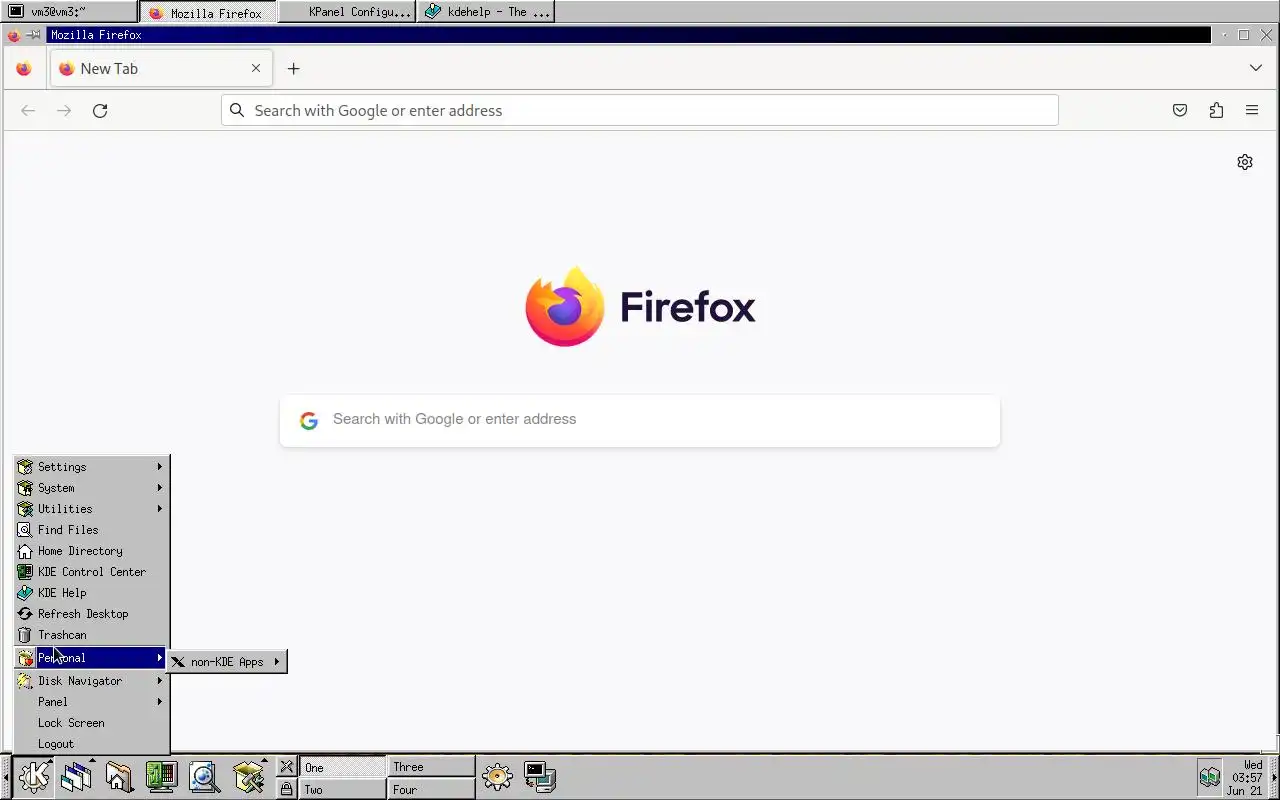Click the Find Files magnifier panel icon

click(x=204, y=777)
